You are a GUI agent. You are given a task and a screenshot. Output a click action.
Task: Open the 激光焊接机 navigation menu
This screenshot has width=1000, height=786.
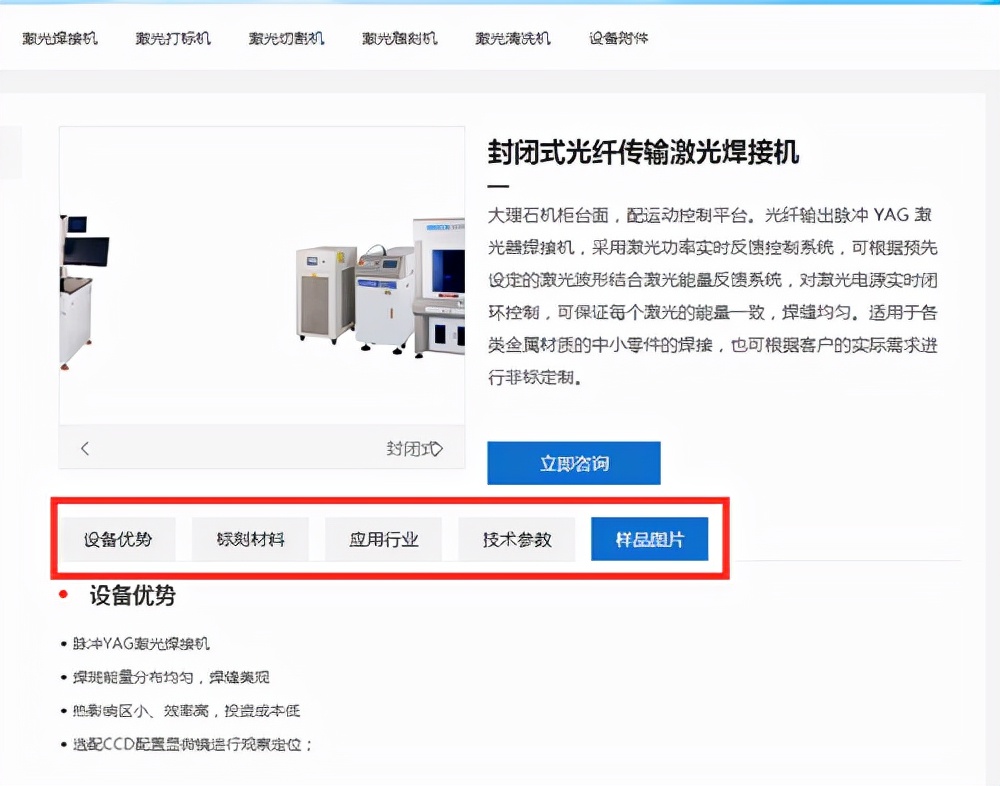click(x=59, y=39)
